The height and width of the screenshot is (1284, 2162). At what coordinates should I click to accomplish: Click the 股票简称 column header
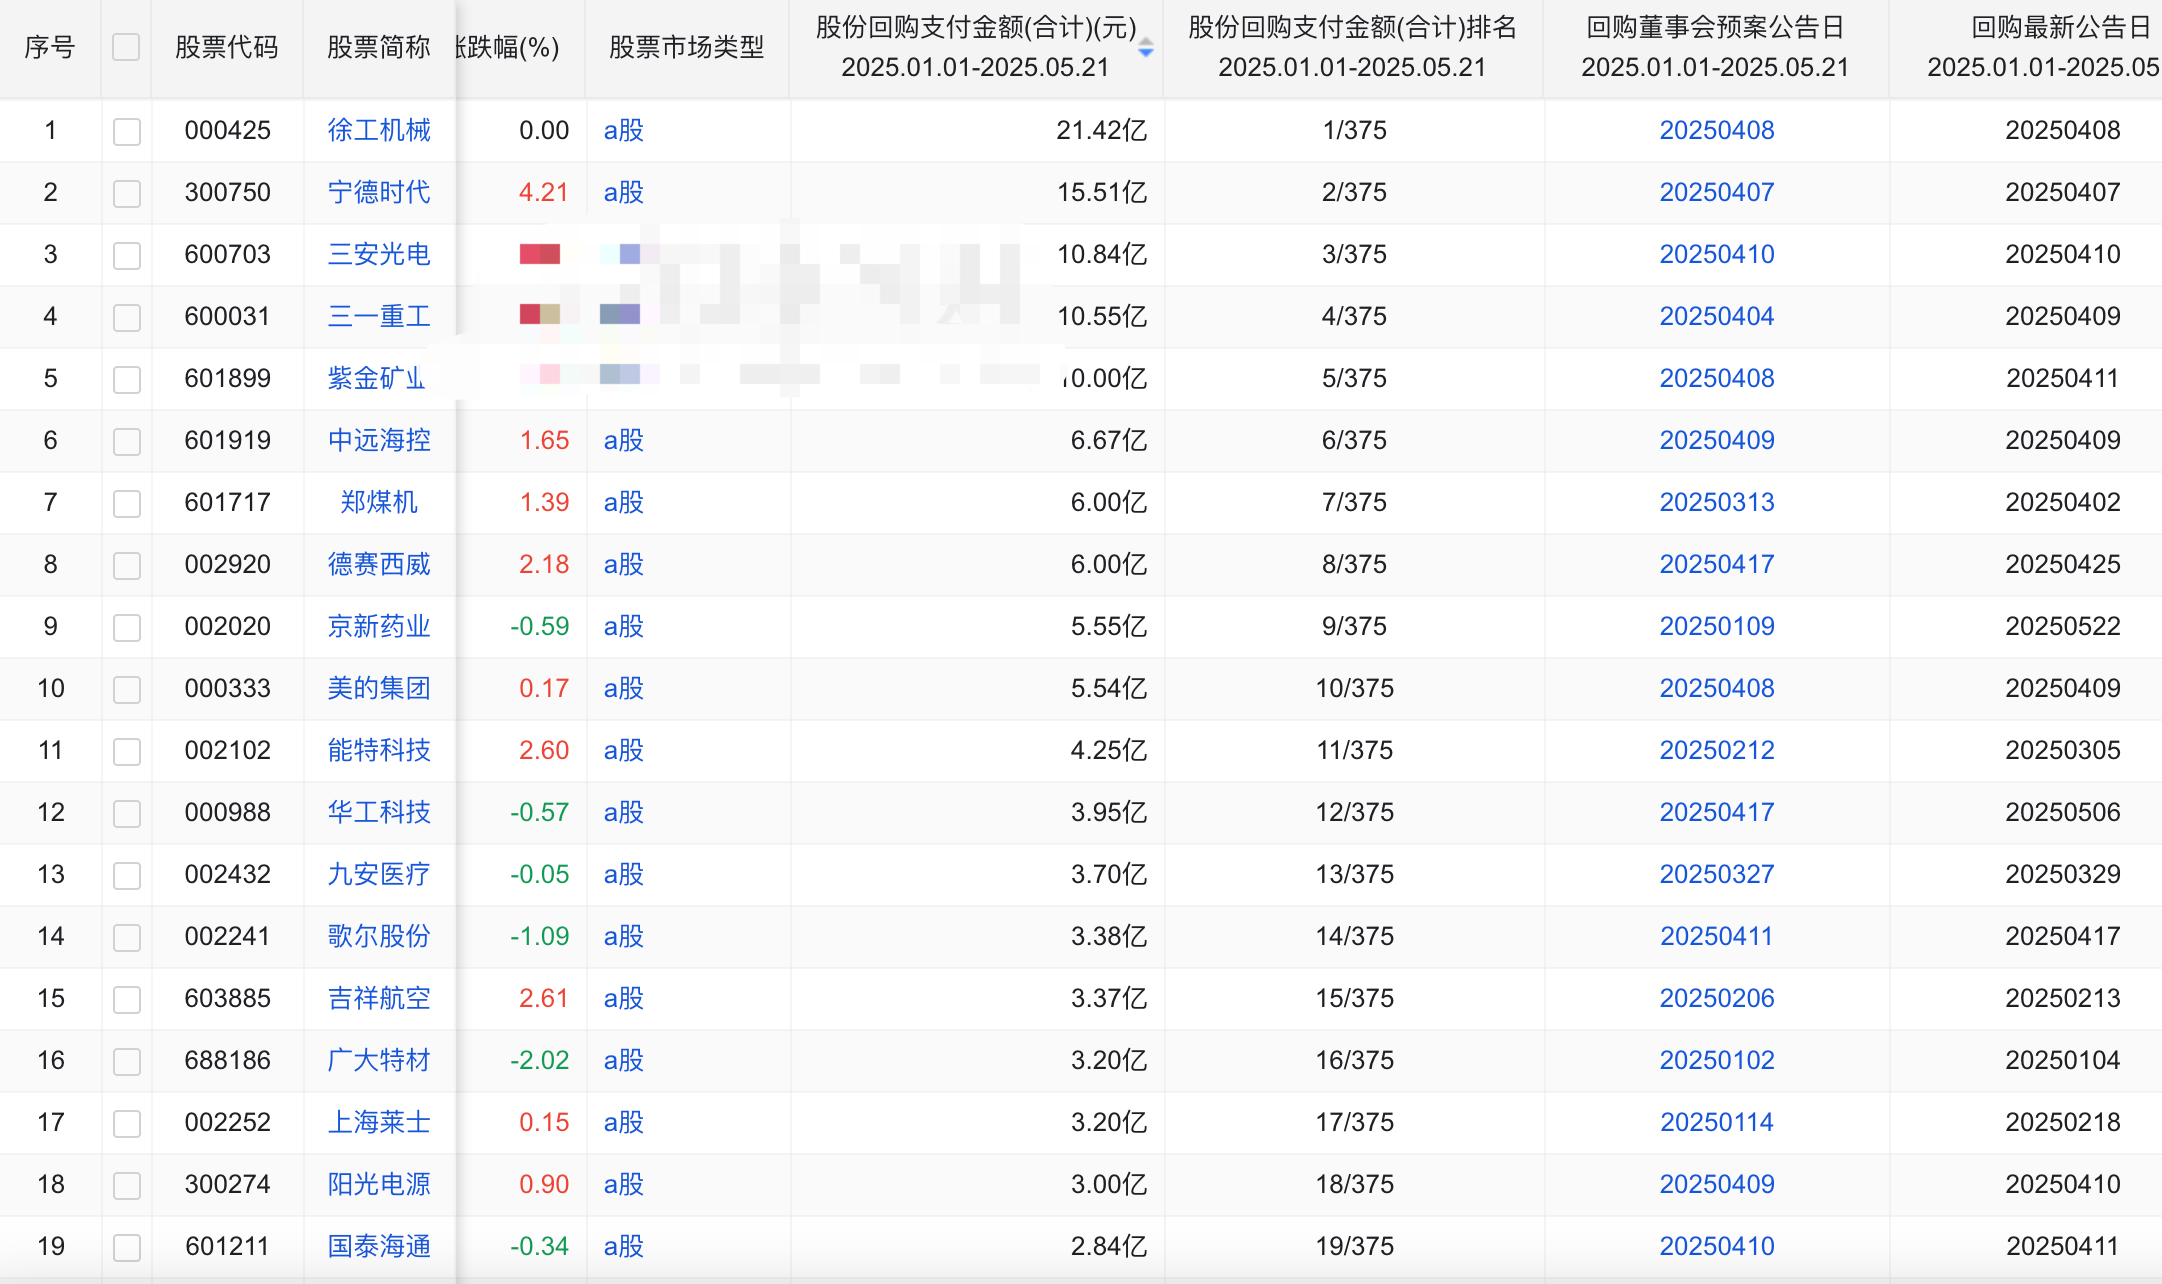[379, 47]
